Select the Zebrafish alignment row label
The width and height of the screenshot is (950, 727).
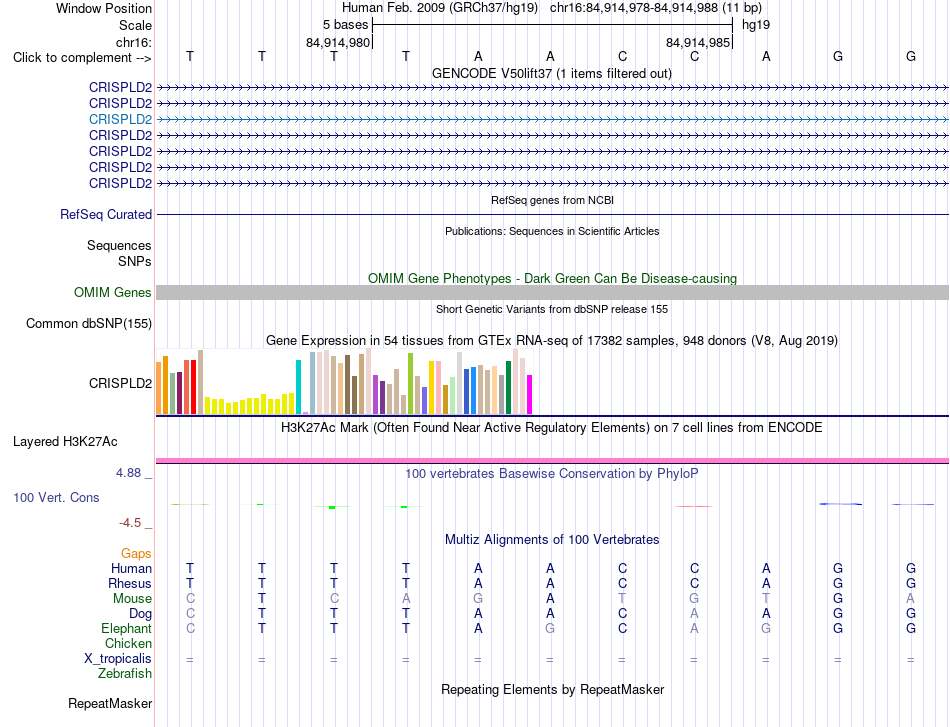click(x=125, y=674)
